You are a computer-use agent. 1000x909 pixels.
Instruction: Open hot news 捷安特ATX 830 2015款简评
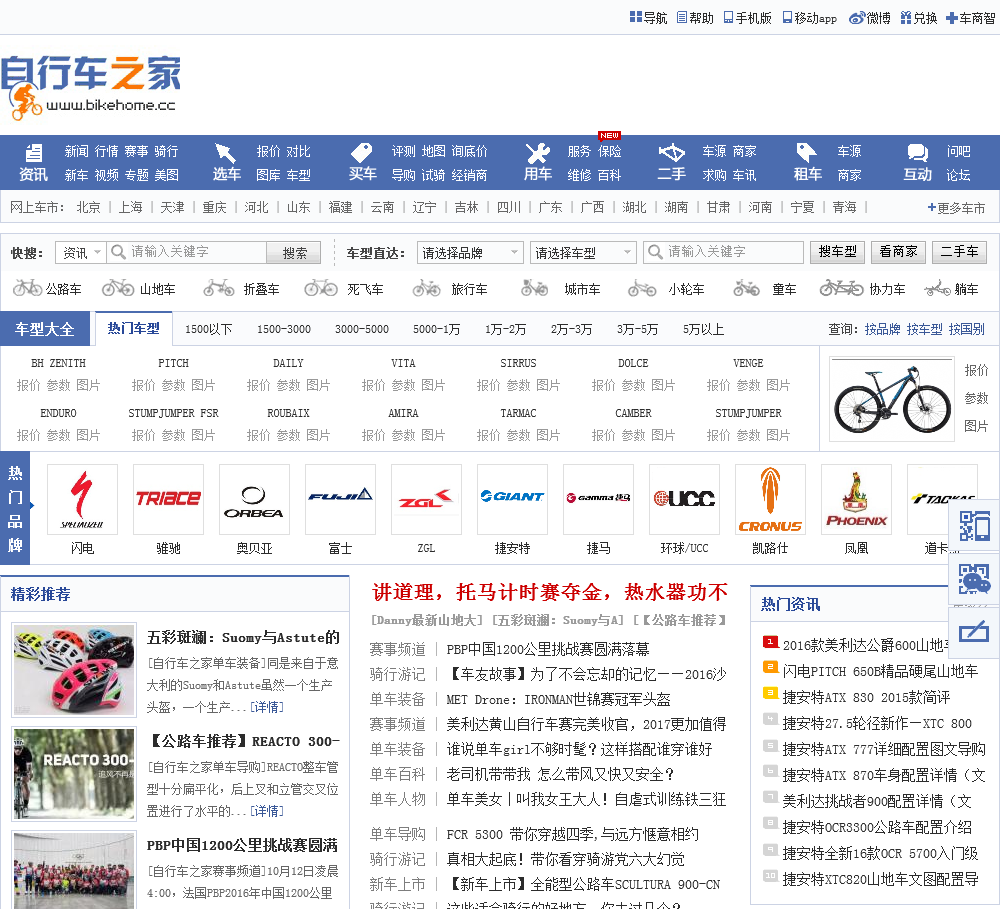click(866, 697)
